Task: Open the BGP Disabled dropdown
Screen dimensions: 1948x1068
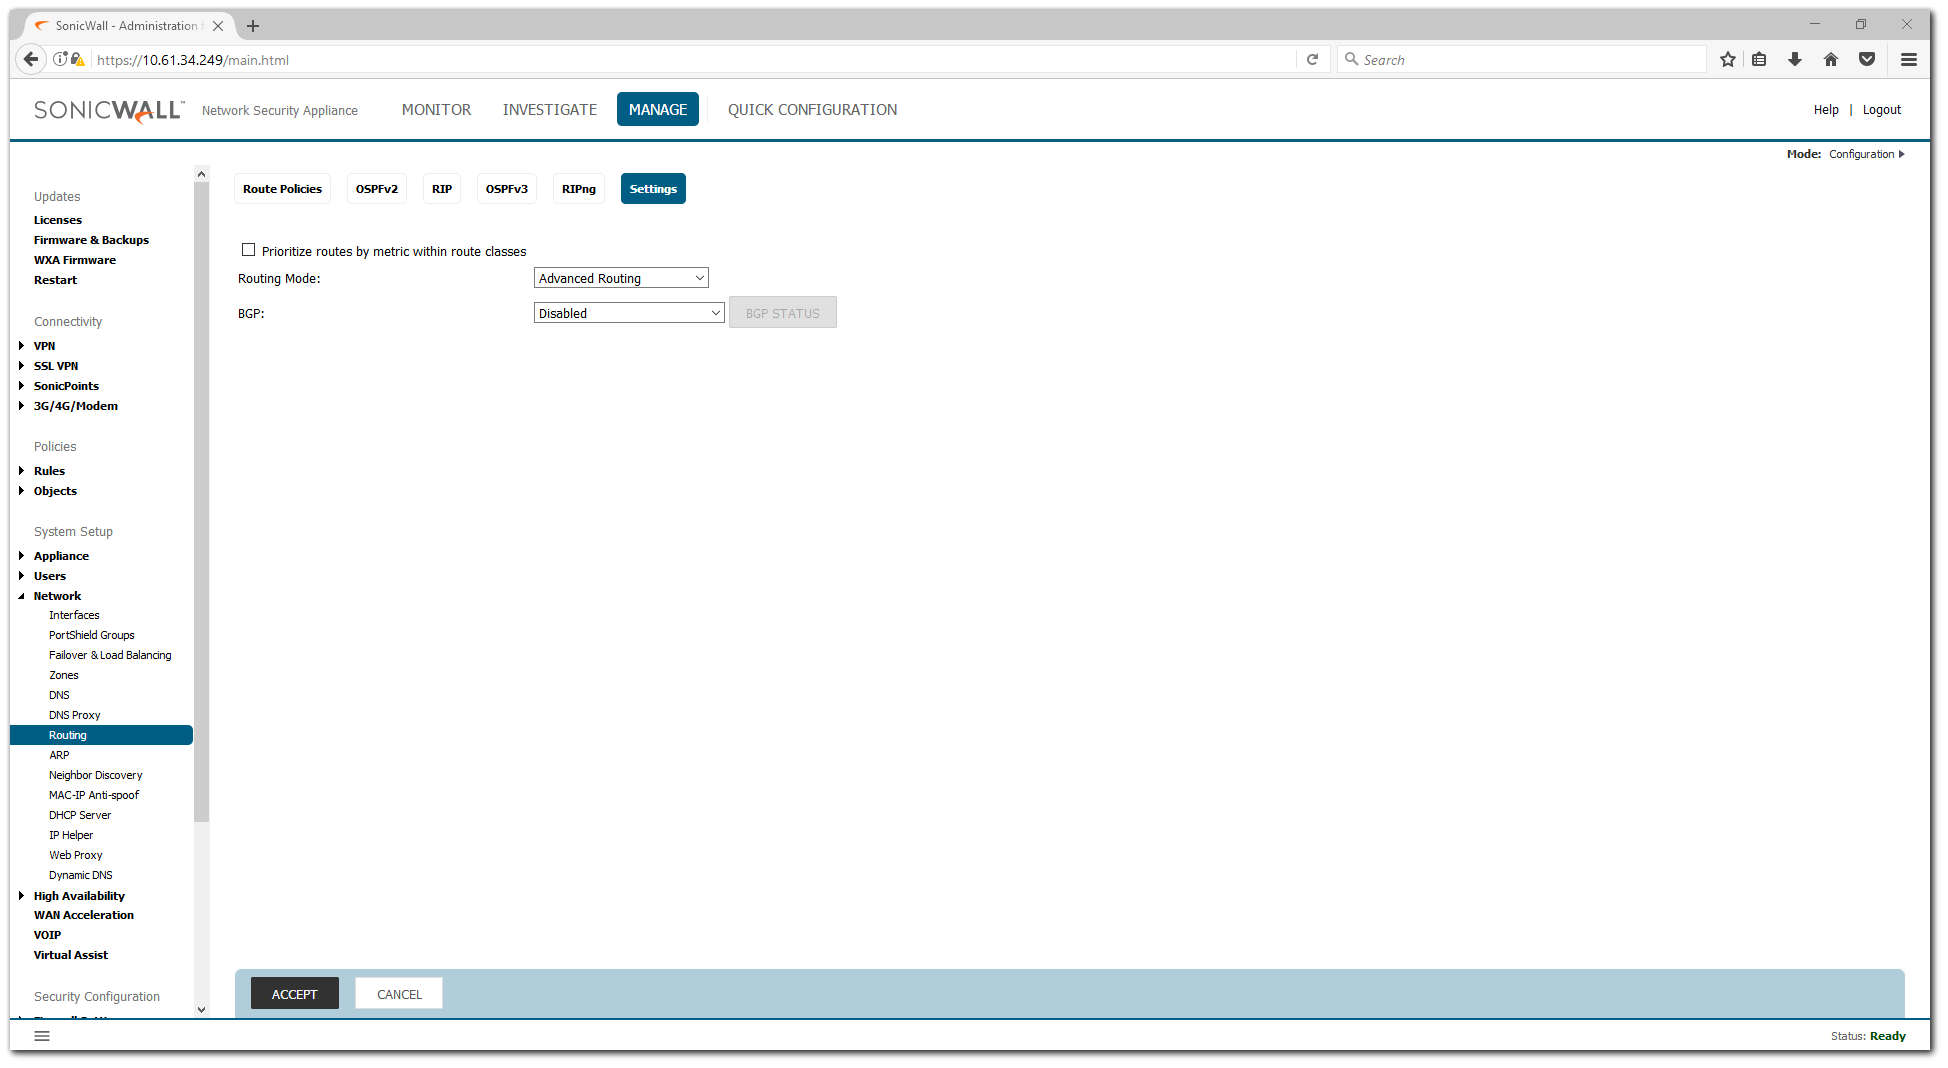Action: [x=629, y=313]
